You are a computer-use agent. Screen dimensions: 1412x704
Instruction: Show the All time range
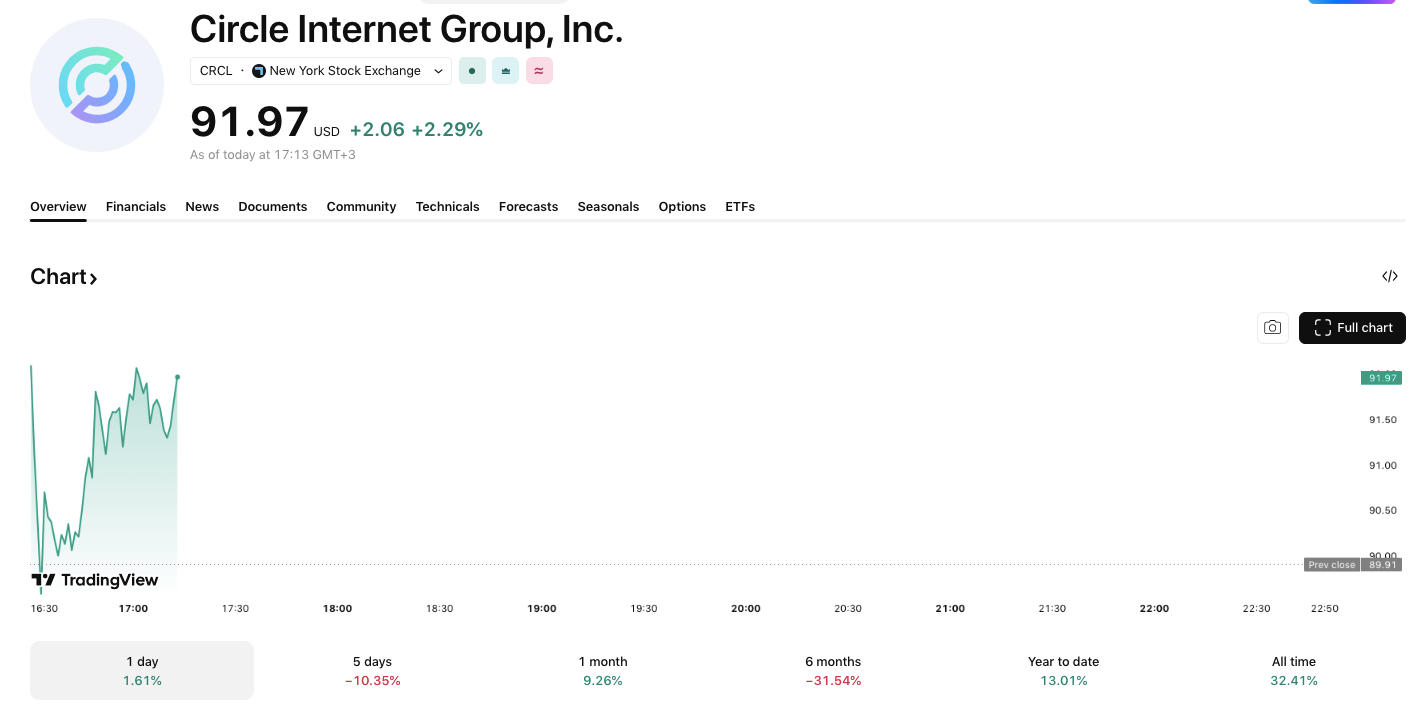(x=1293, y=670)
